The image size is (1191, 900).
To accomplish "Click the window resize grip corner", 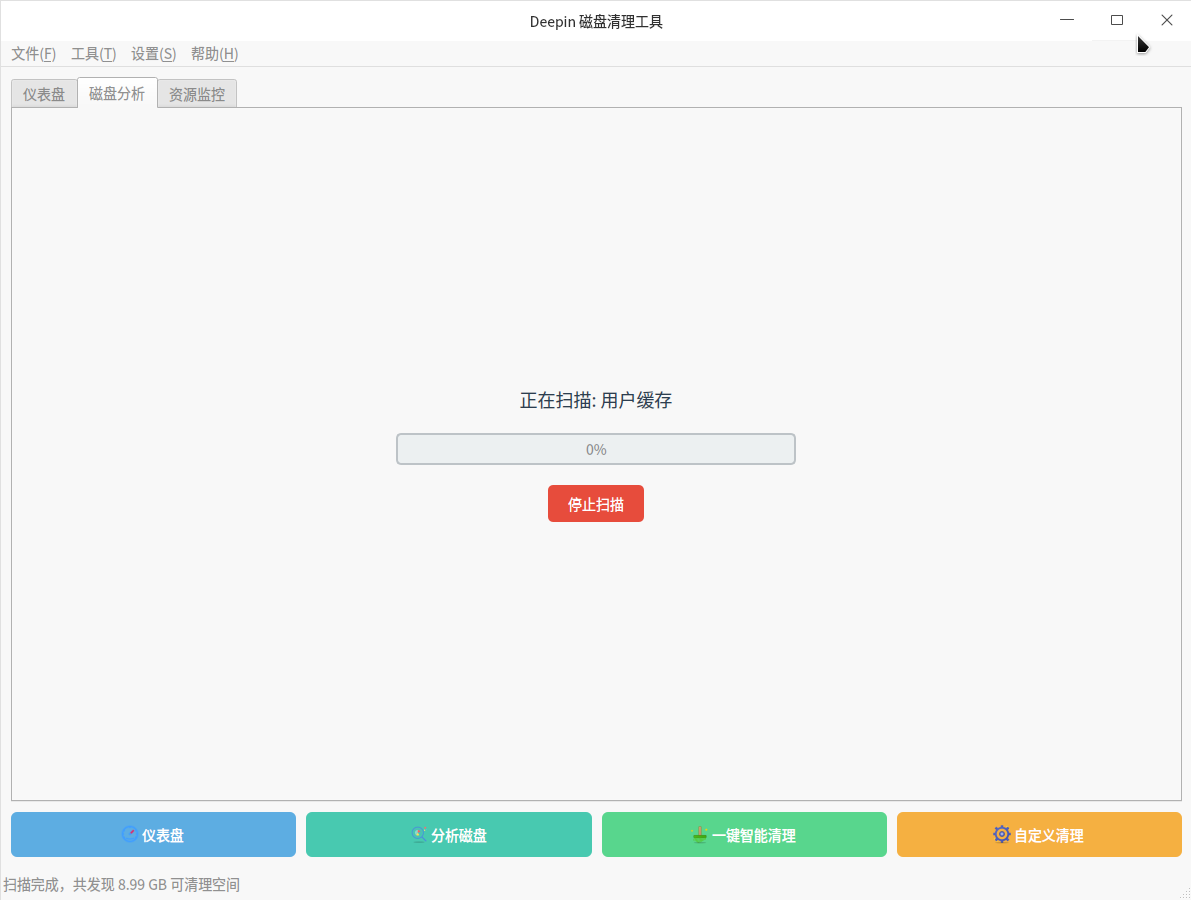I will click(1185, 894).
